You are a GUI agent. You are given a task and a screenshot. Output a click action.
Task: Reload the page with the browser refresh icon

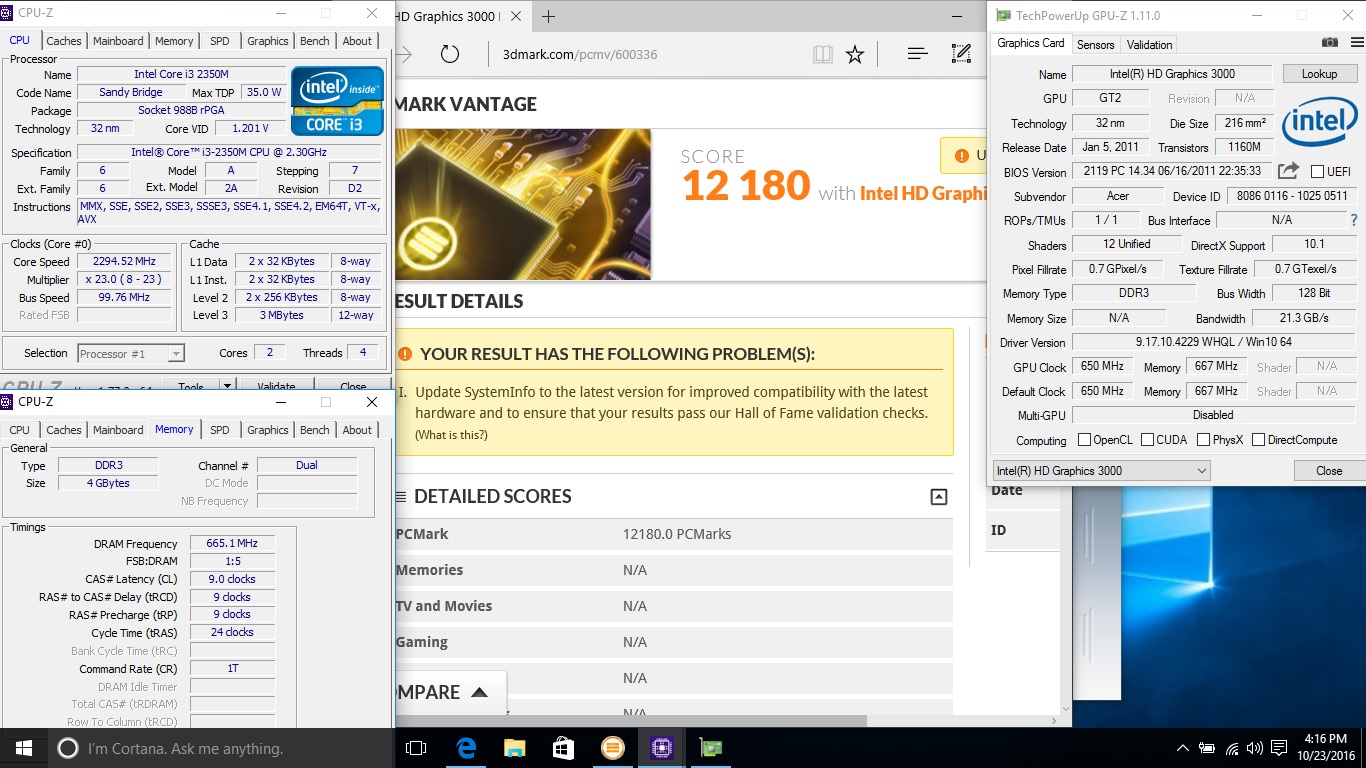click(450, 54)
